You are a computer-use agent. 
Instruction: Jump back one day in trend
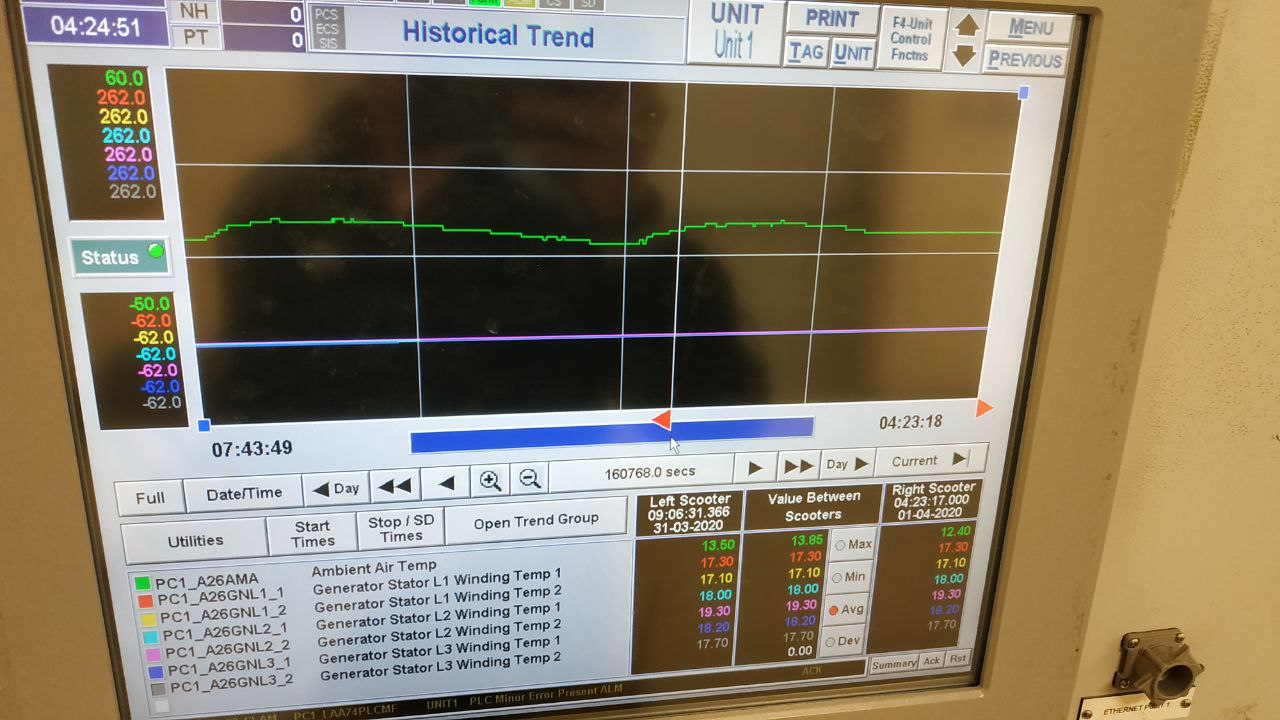[x=336, y=489]
